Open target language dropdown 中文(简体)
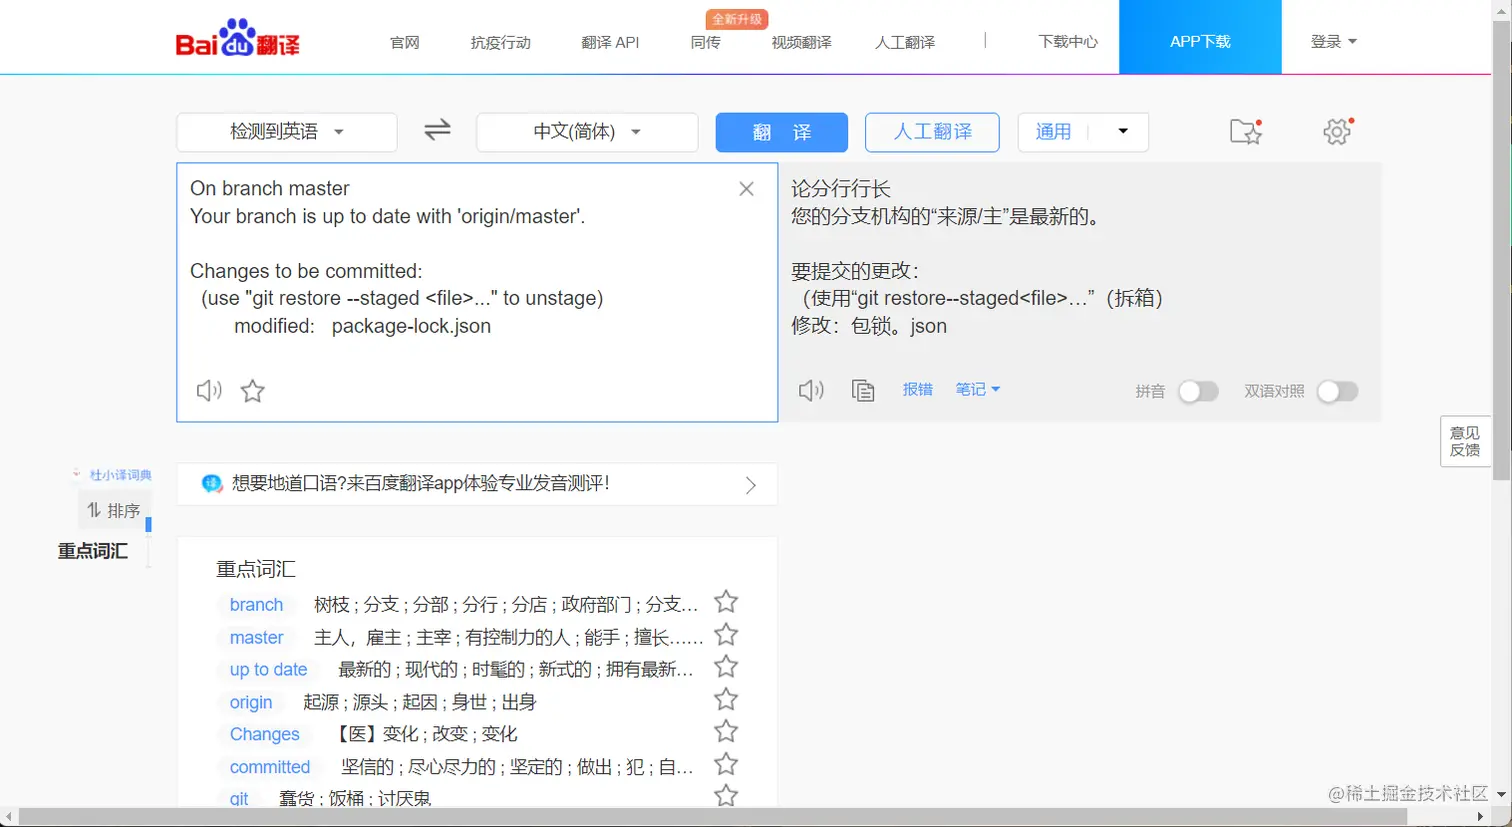This screenshot has height=827, width=1512. tap(587, 132)
